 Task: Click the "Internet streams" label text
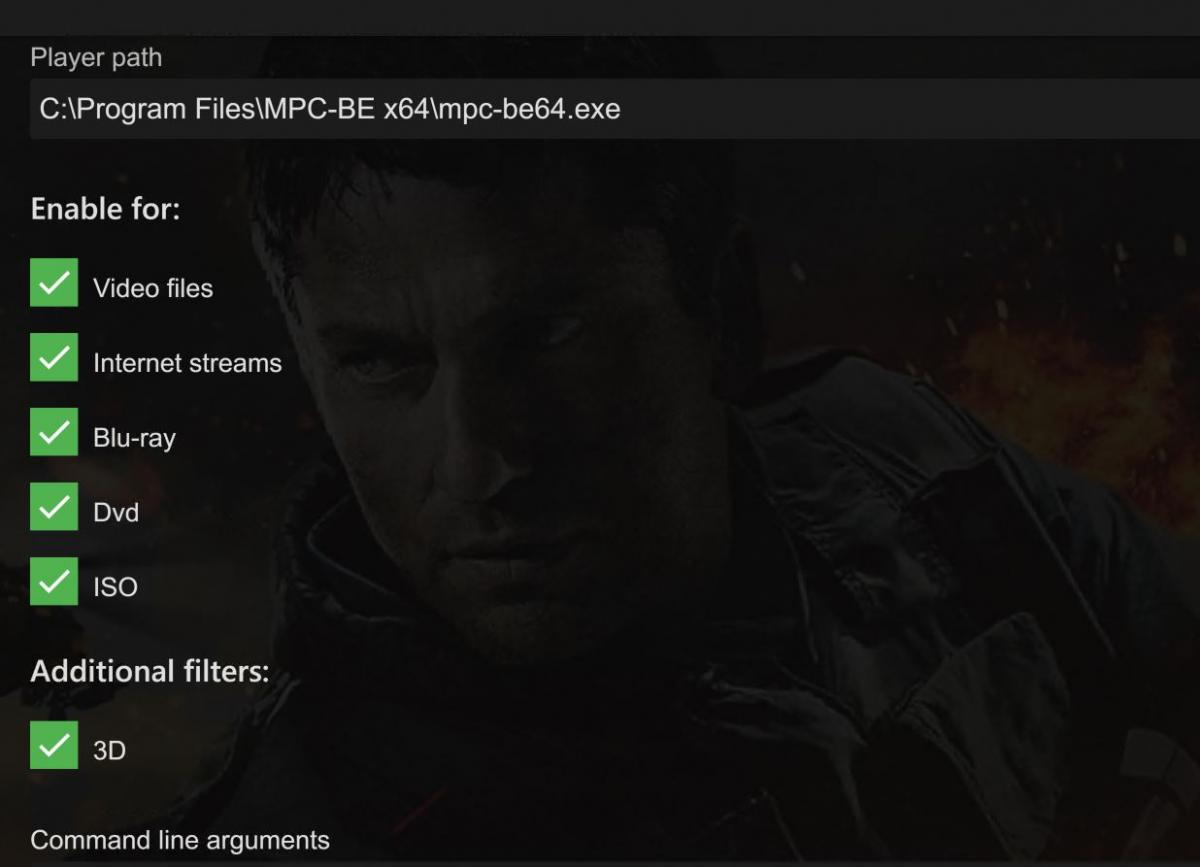click(x=187, y=363)
